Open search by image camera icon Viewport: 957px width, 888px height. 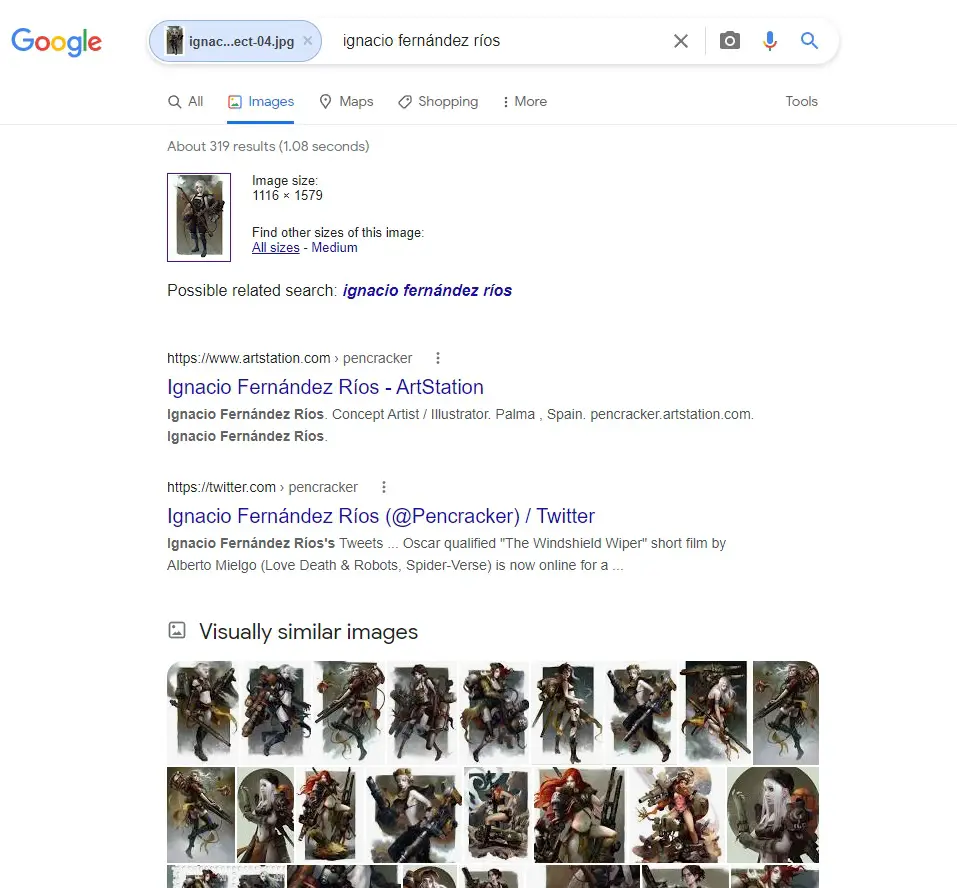[729, 41]
